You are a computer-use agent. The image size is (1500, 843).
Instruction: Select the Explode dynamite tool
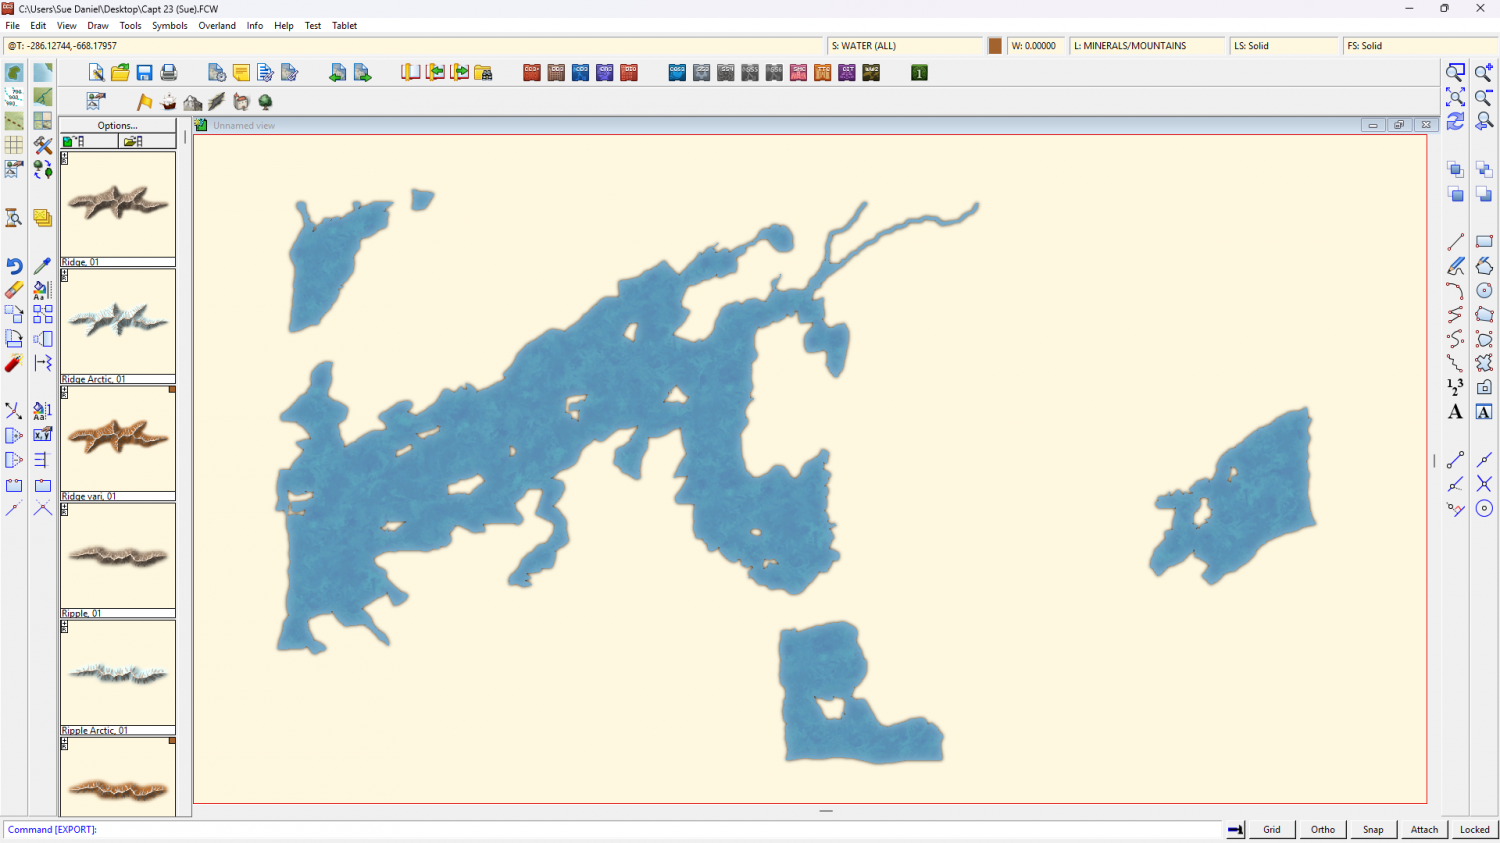click(14, 363)
